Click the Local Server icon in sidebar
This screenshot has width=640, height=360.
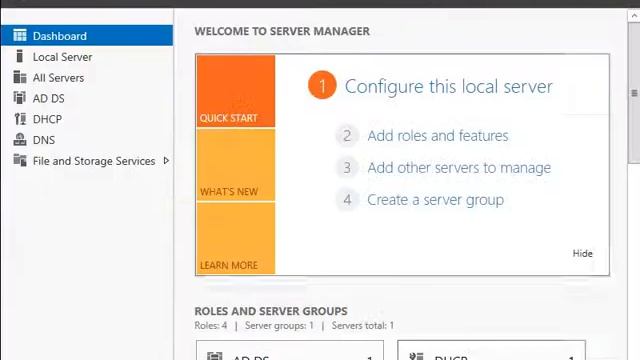pos(19,56)
